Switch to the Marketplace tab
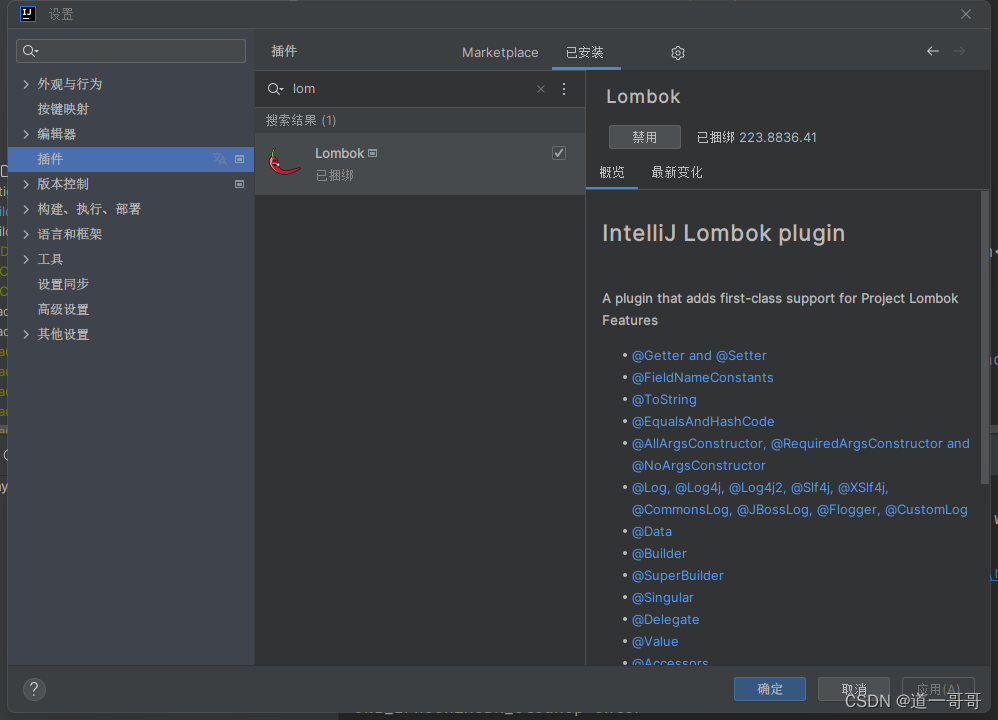Viewport: 998px width, 720px height. 500,53
